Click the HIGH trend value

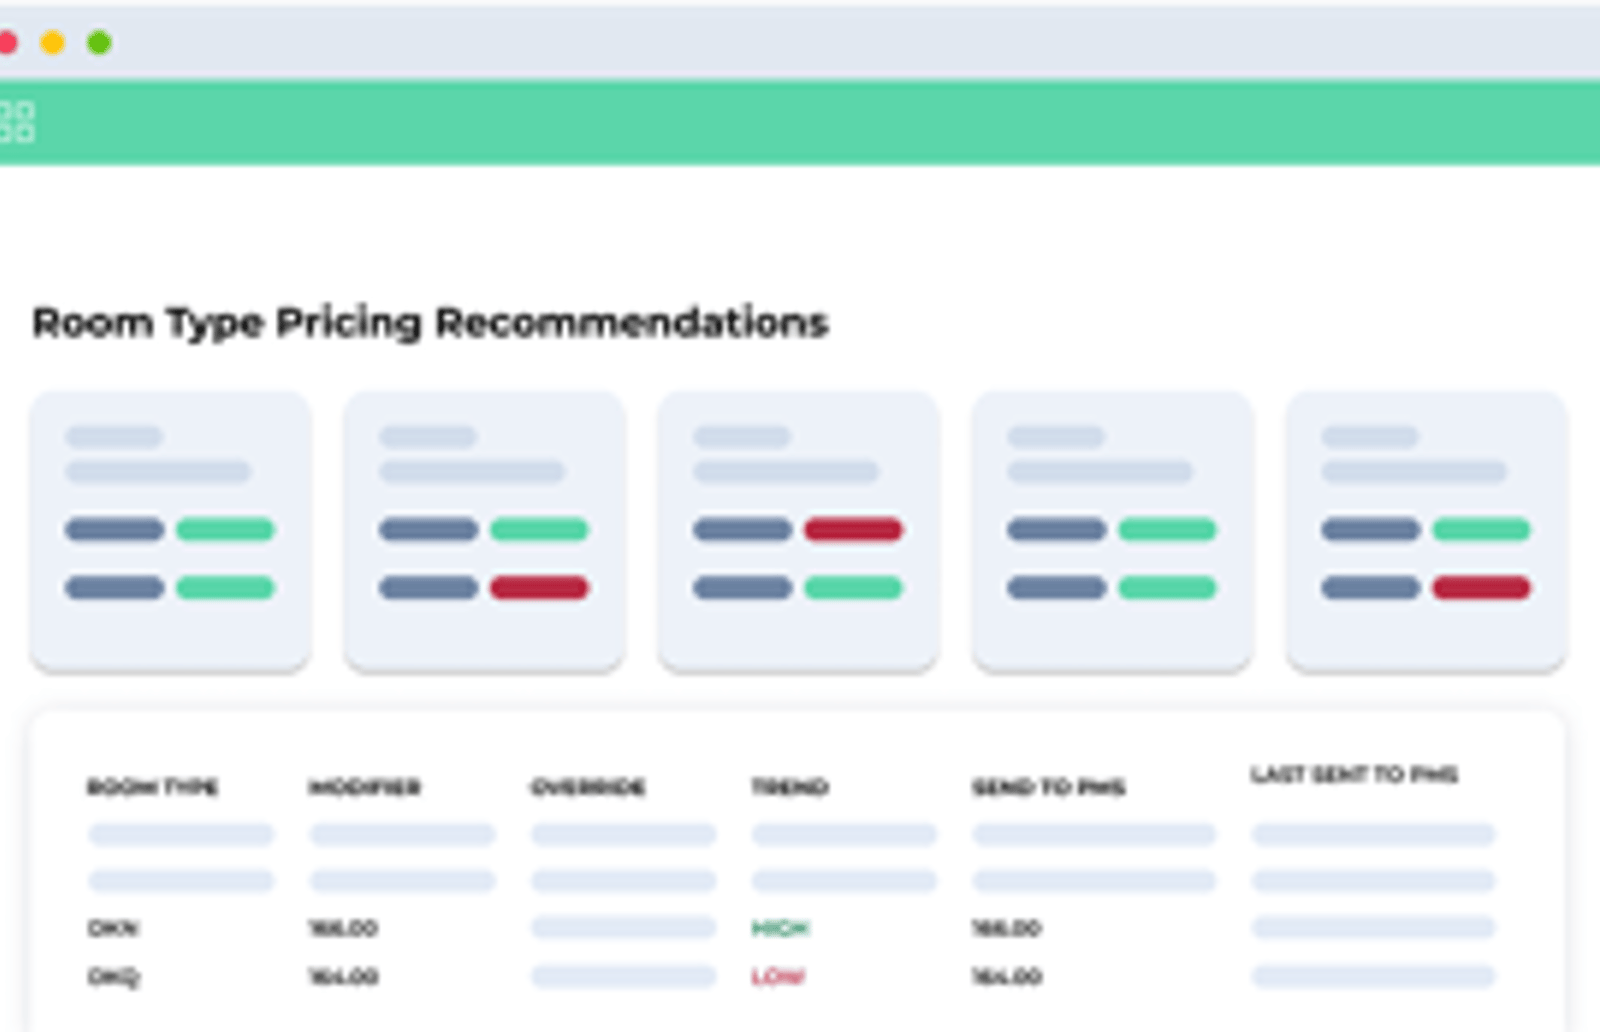pyautogui.click(x=780, y=928)
